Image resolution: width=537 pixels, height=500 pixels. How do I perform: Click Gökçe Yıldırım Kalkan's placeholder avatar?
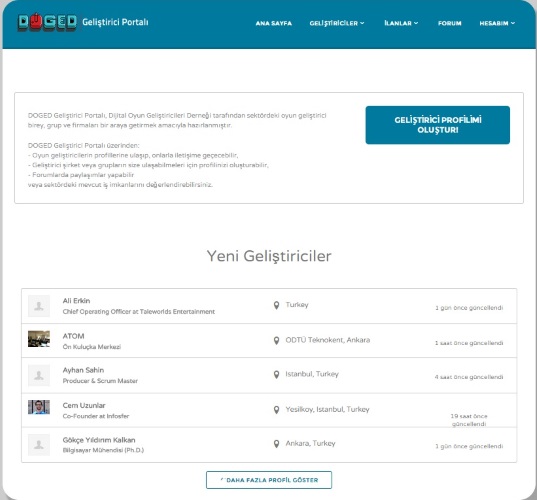click(x=39, y=445)
